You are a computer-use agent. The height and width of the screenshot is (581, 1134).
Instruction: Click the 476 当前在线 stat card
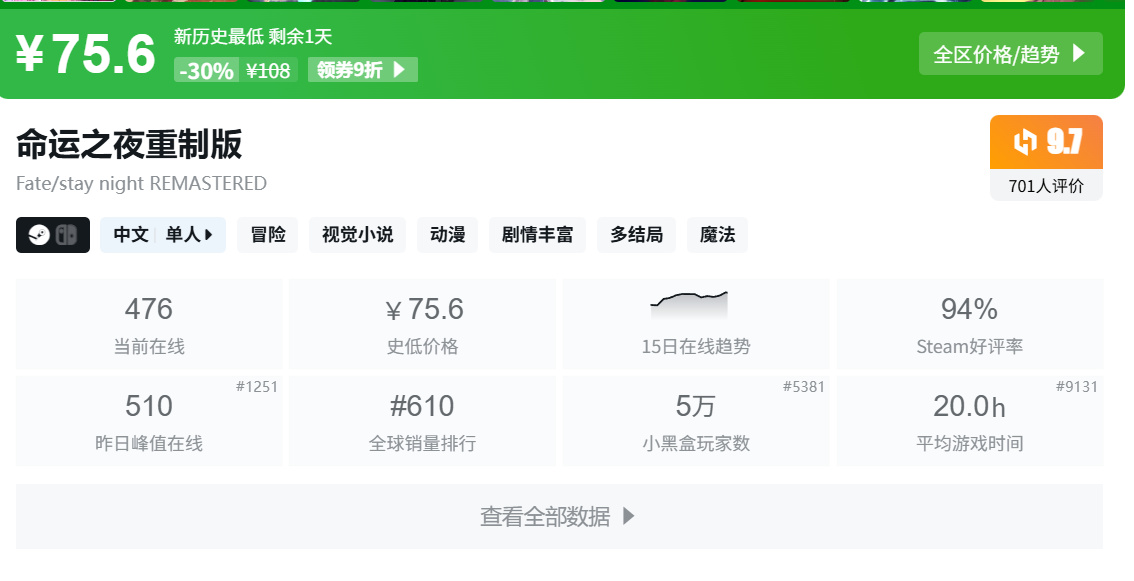149,323
